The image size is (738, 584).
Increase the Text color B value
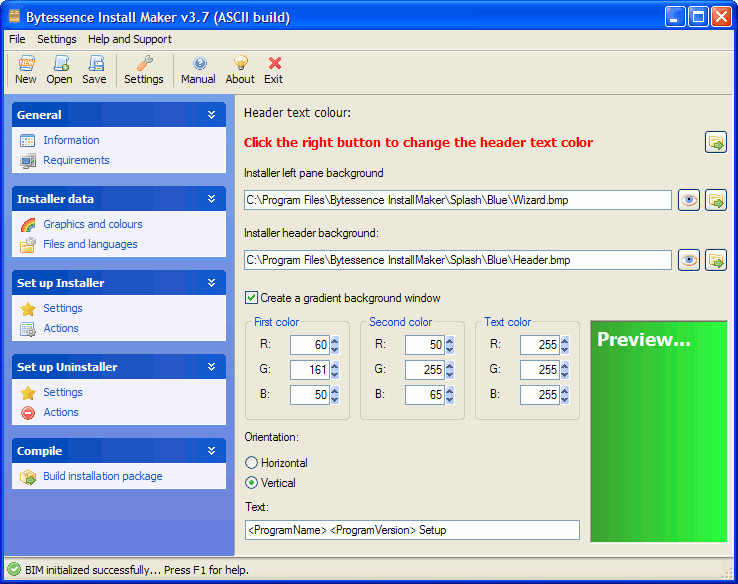[x=564, y=390]
